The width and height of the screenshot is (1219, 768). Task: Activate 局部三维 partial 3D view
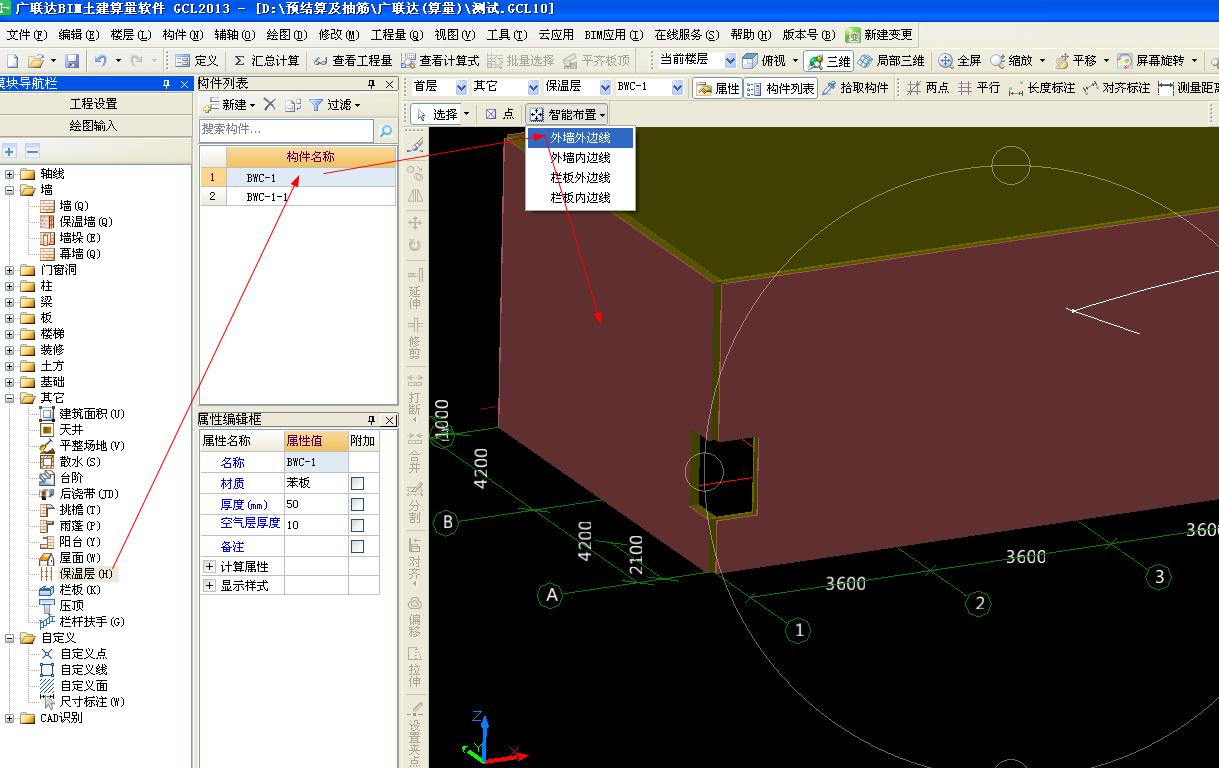point(891,61)
